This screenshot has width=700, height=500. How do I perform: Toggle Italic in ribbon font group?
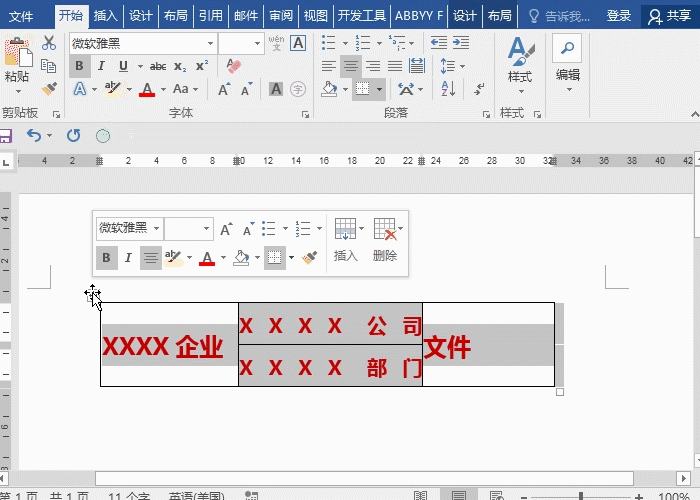tap(101, 66)
